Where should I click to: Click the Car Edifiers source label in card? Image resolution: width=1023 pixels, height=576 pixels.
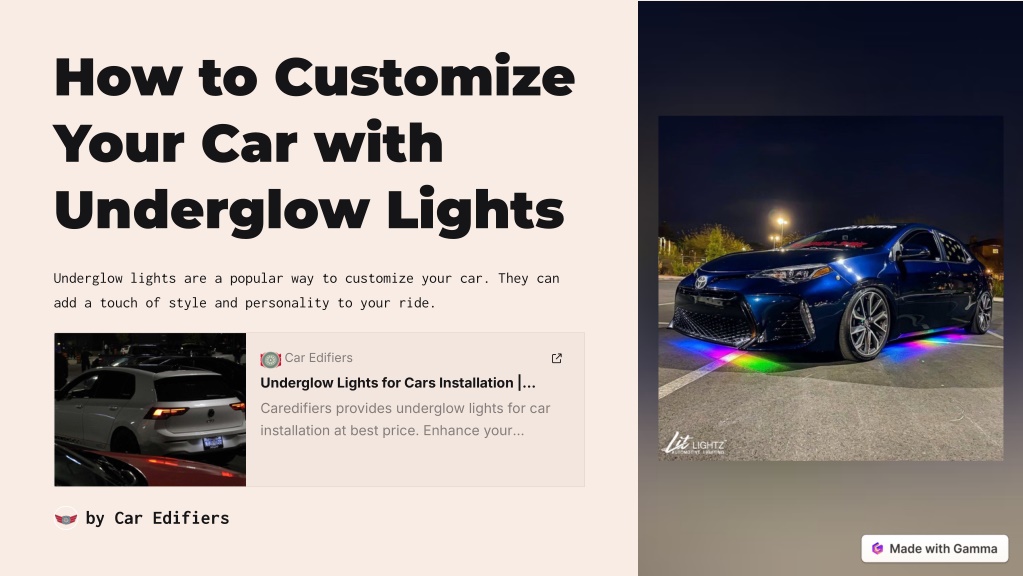pos(318,358)
